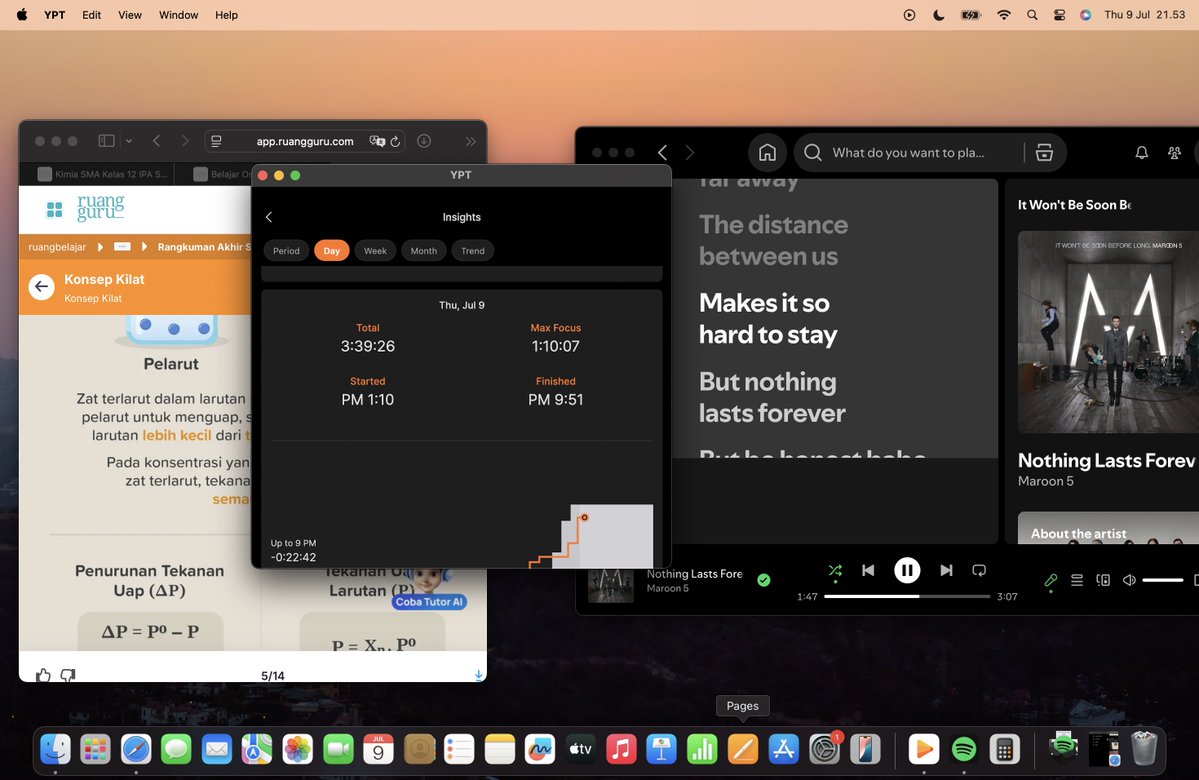Click the Coba Tutor AI button
1199x780 pixels.
point(429,602)
